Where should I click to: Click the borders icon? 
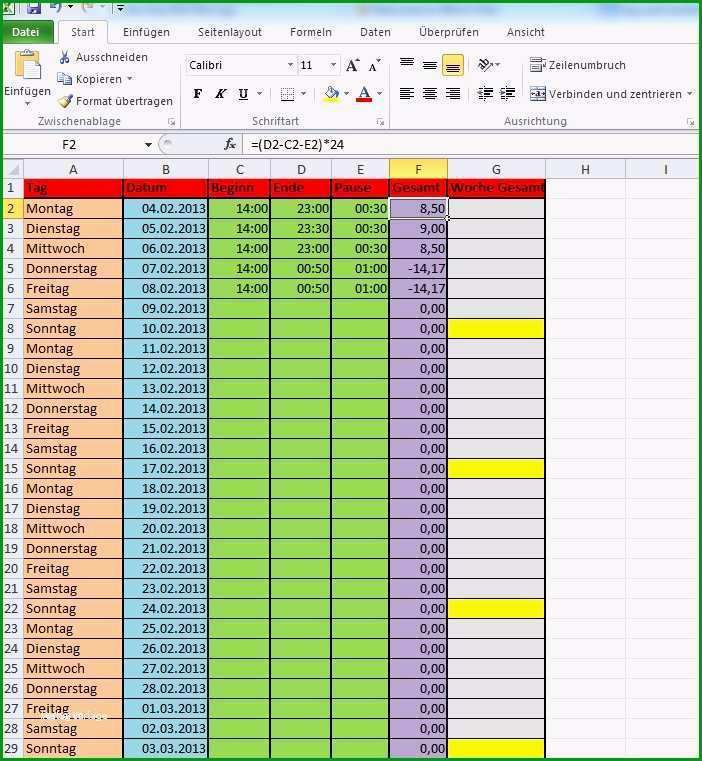point(287,94)
